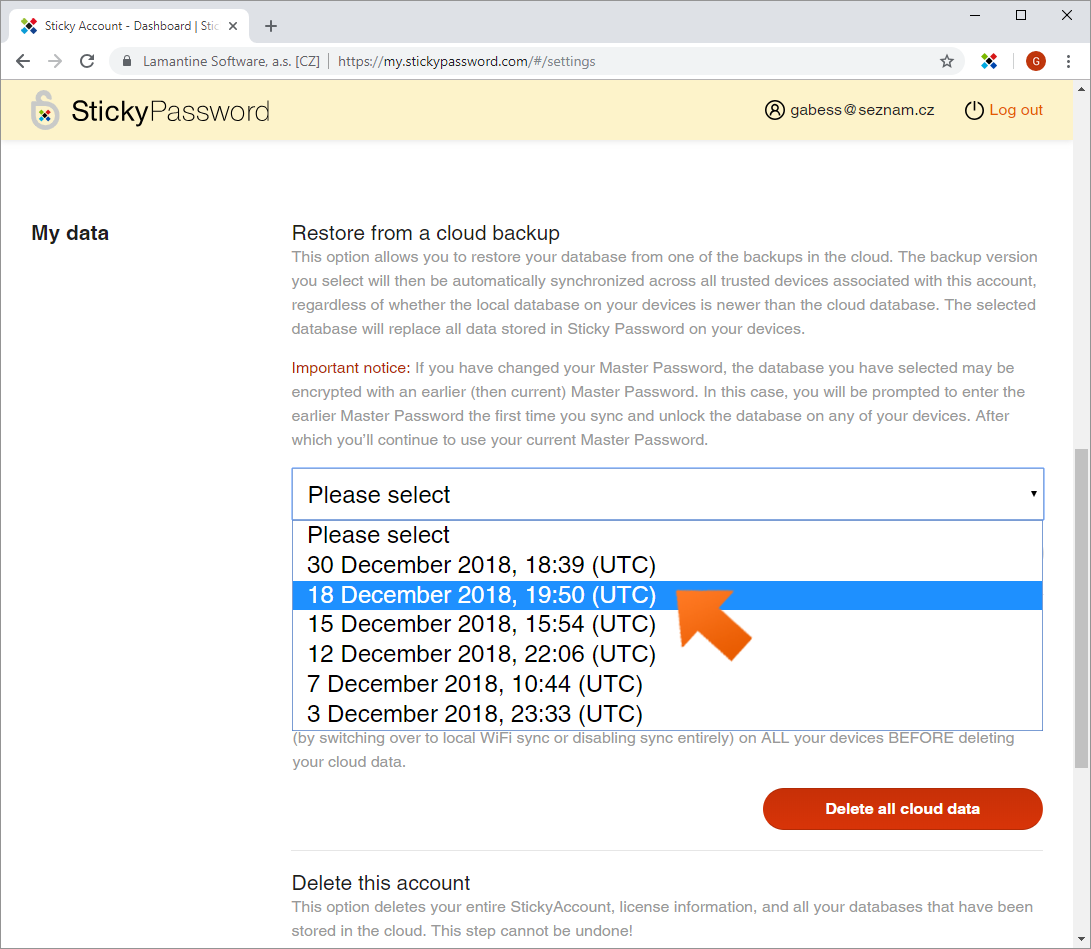The width and height of the screenshot is (1091, 949).
Task: Click the StickyPassword logo
Action: 150,111
